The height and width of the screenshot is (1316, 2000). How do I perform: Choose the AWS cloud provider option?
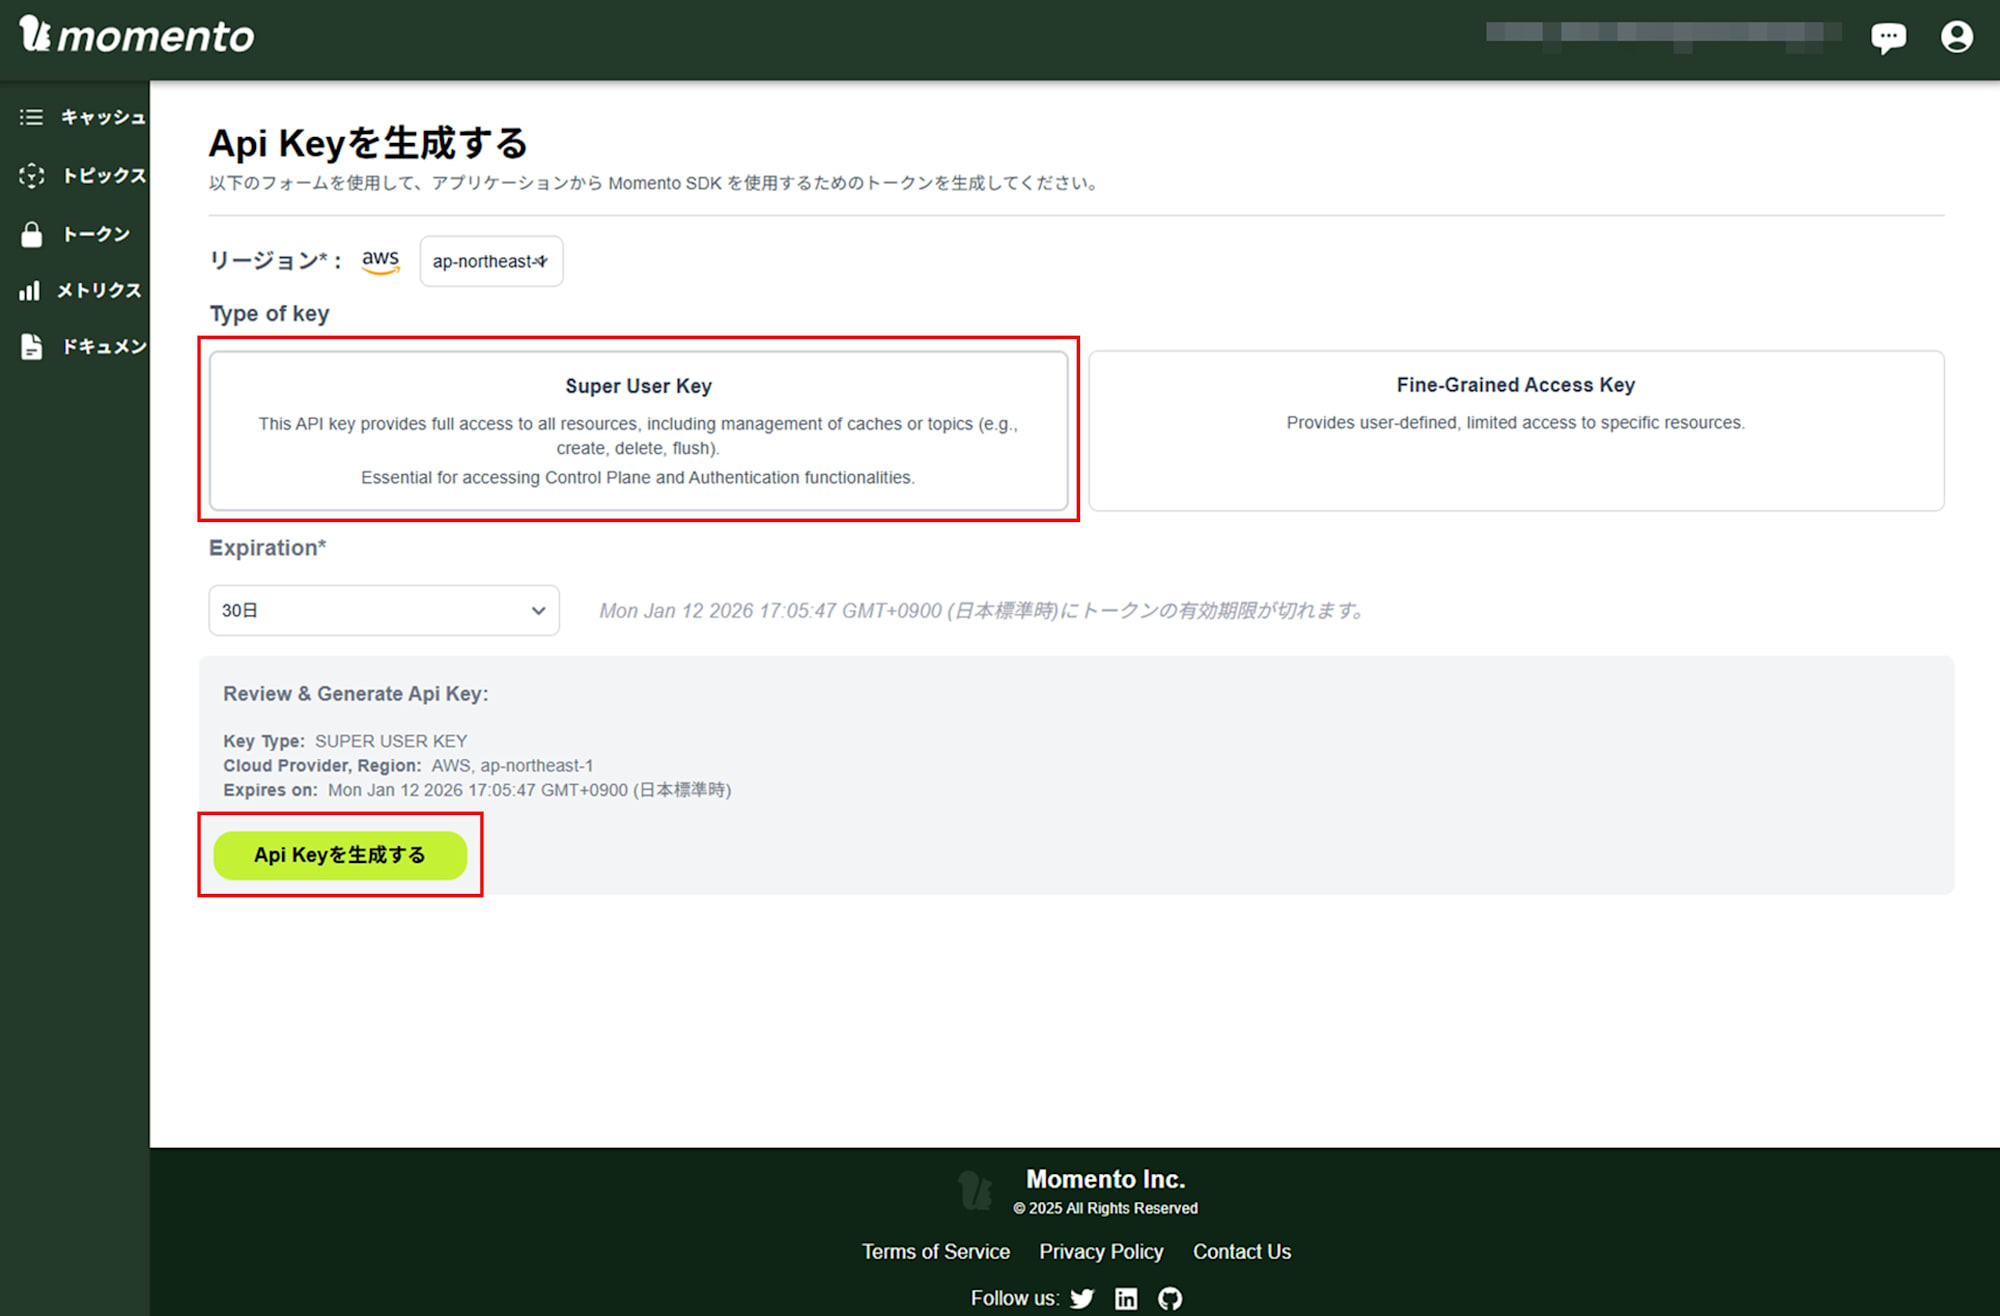(380, 260)
